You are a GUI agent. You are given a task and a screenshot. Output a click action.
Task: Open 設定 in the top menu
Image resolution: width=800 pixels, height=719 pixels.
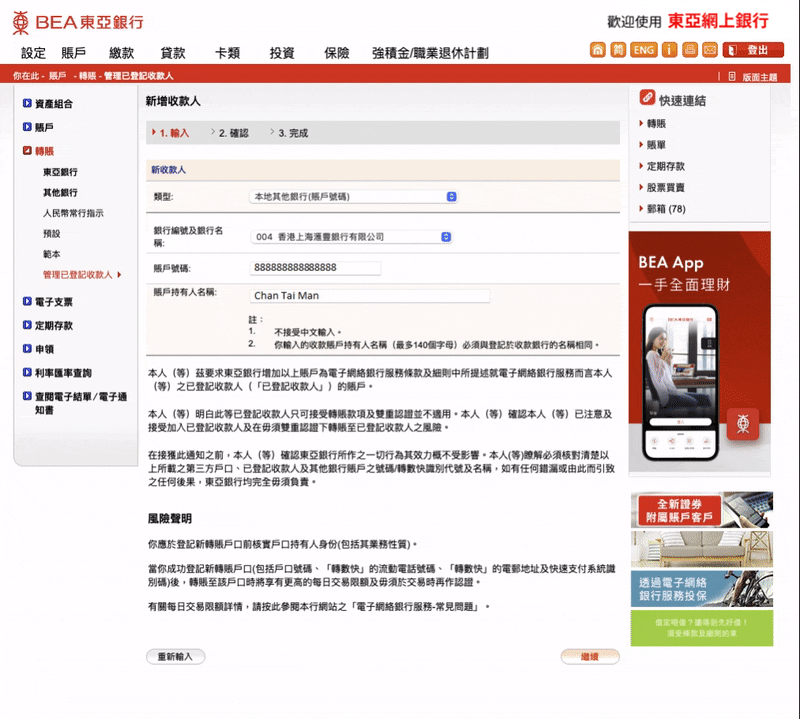point(33,53)
